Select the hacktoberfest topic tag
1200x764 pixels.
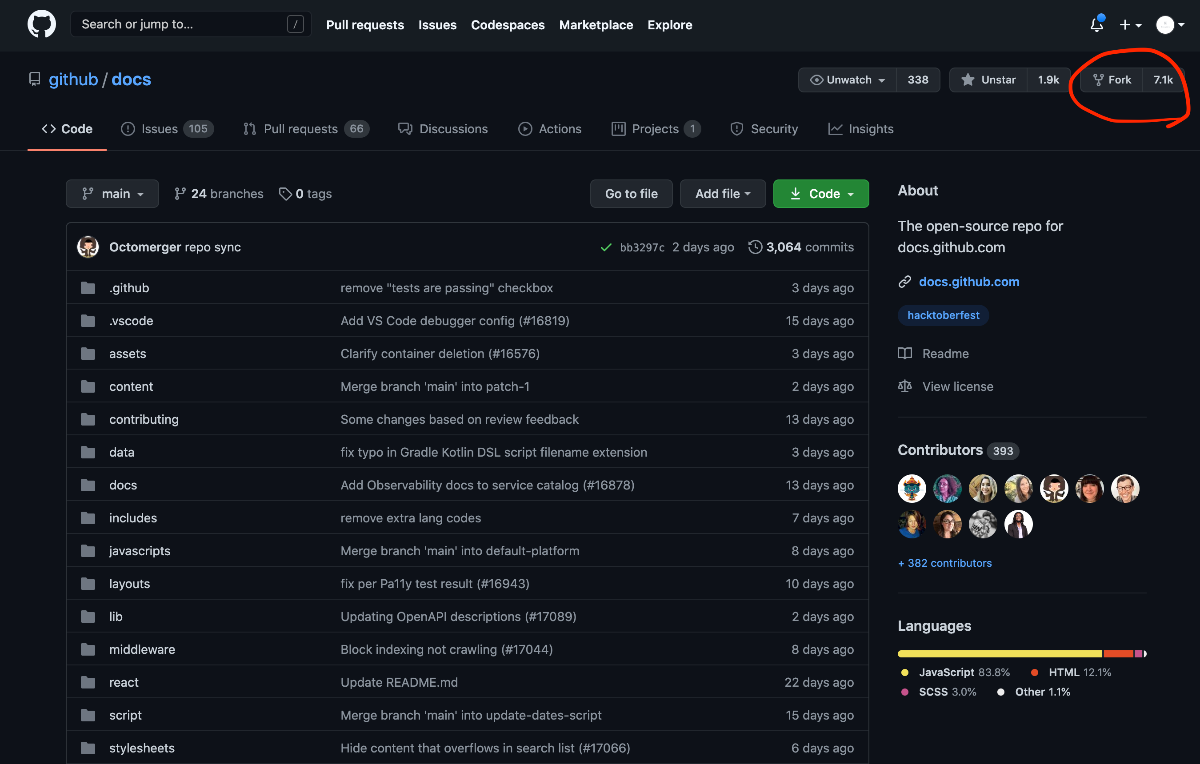point(944,315)
